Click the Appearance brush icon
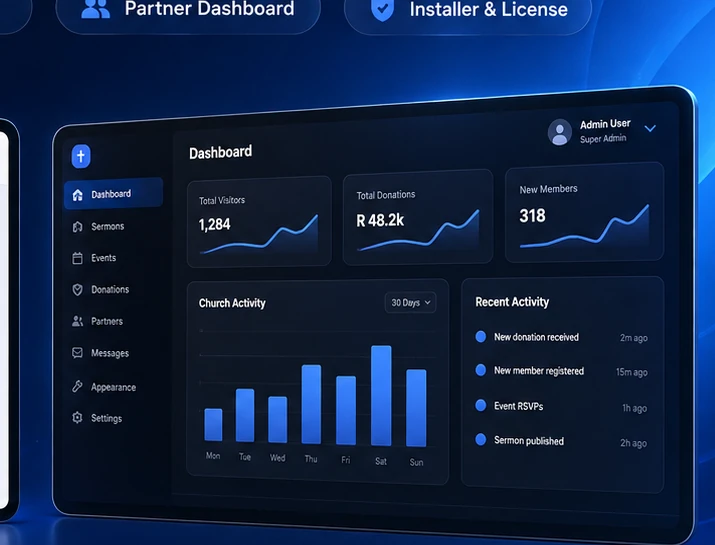The image size is (715, 545). point(77,386)
